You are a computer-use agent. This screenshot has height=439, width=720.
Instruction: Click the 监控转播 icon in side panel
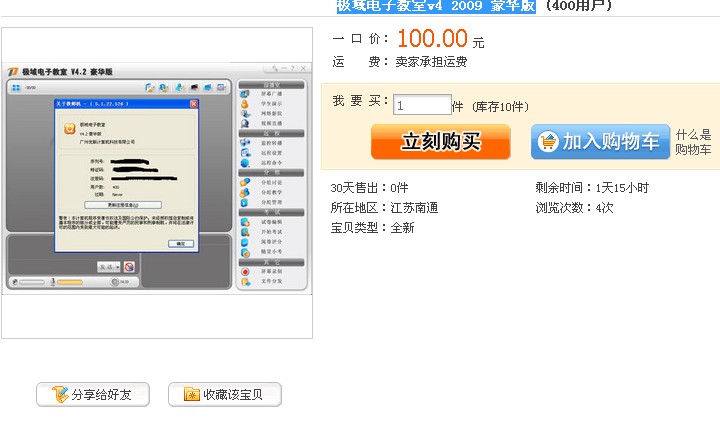point(246,143)
